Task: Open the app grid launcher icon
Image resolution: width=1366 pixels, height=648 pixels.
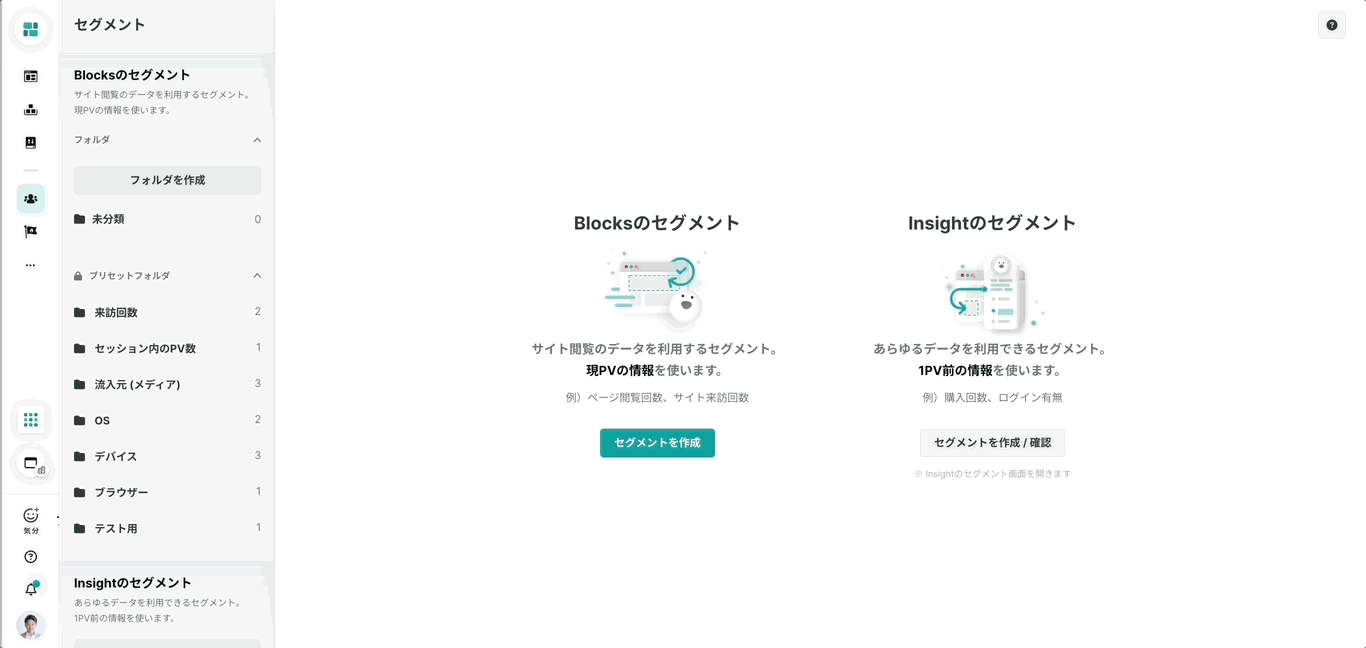Action: [30, 420]
